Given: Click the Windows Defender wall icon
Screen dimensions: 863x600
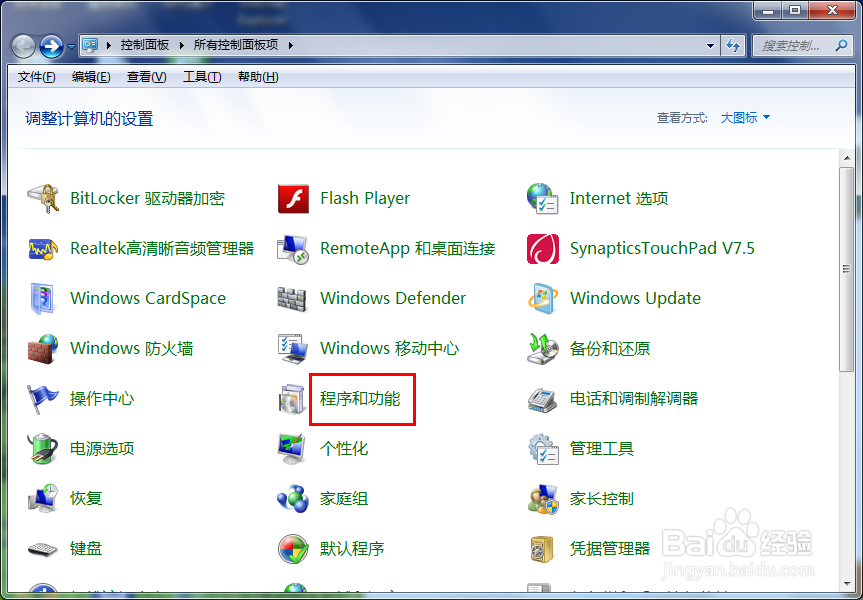Looking at the screenshot, I should 292,299.
